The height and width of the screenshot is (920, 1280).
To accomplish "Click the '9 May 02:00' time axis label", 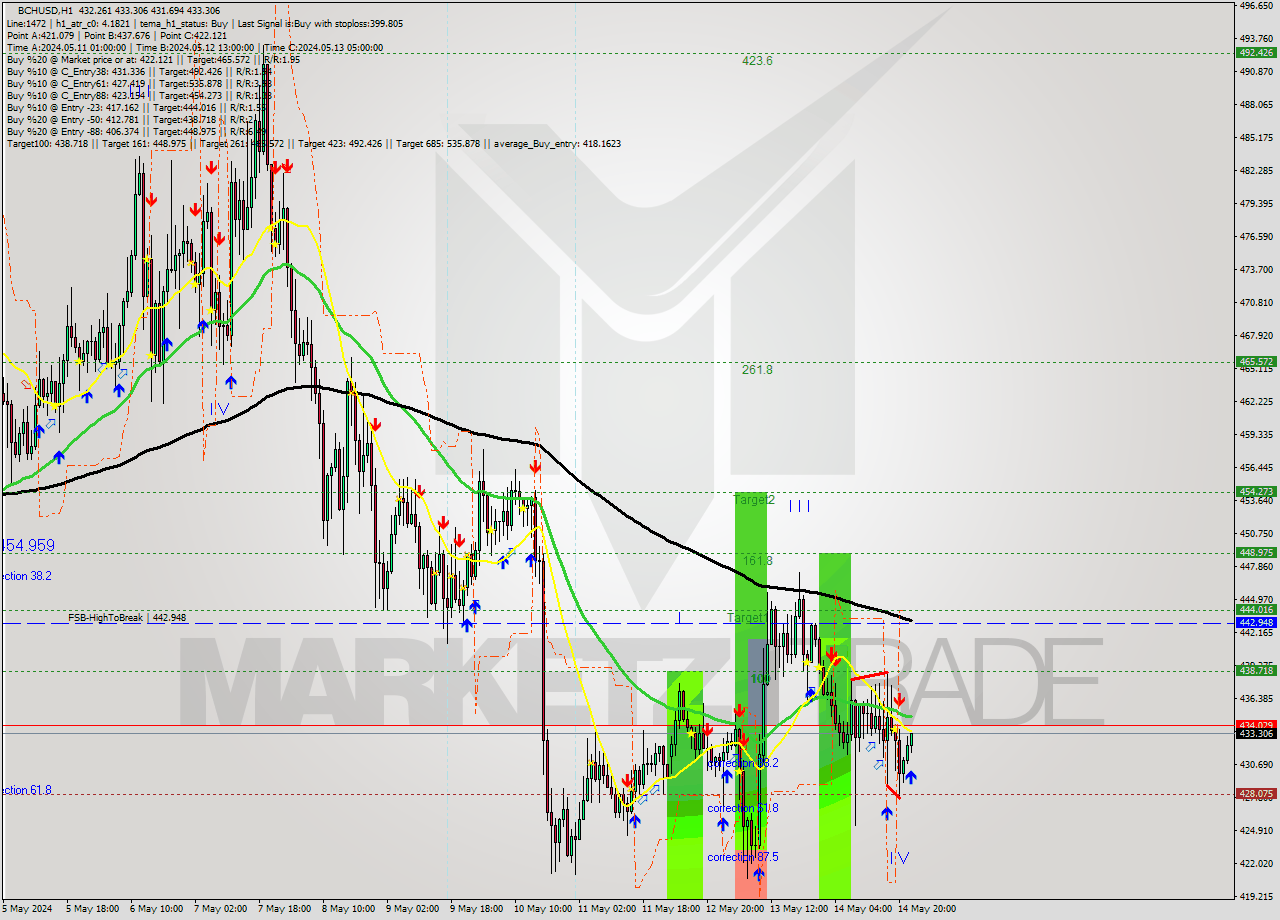I will [x=413, y=909].
